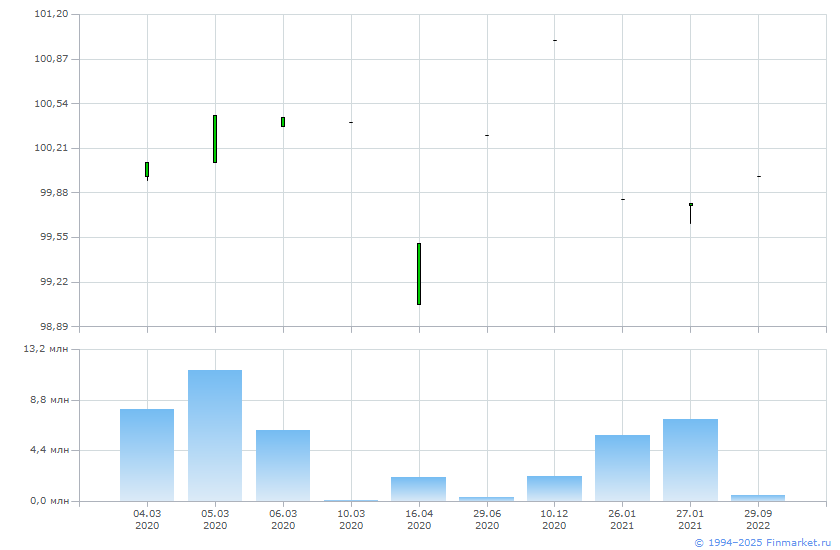Click the 05.03 2020 date label
Screen dimensions: 840x550
pos(215,519)
